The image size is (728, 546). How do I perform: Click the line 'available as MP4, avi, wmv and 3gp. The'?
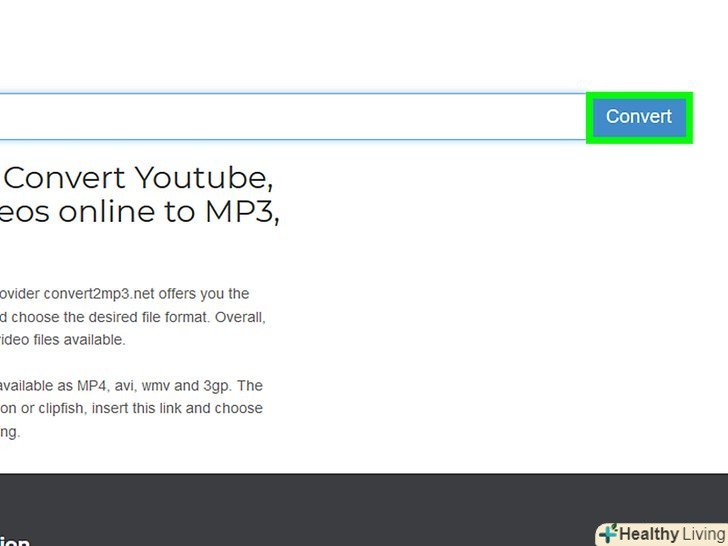131,386
